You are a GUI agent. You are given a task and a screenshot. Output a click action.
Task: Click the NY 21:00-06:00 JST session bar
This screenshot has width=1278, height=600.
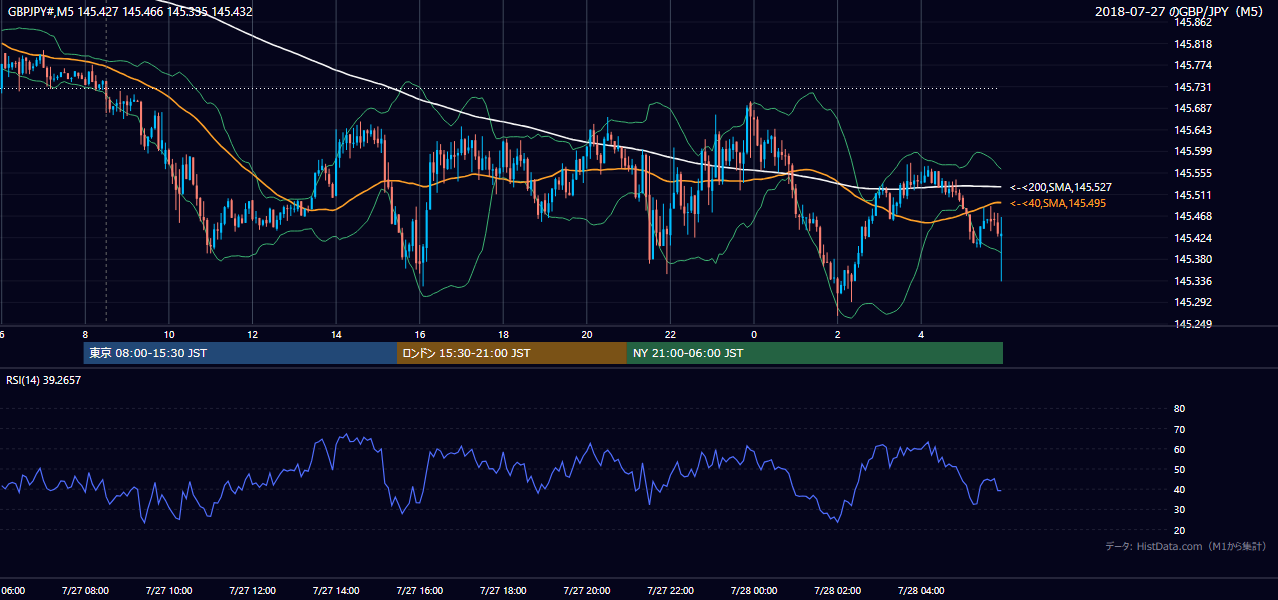point(815,353)
